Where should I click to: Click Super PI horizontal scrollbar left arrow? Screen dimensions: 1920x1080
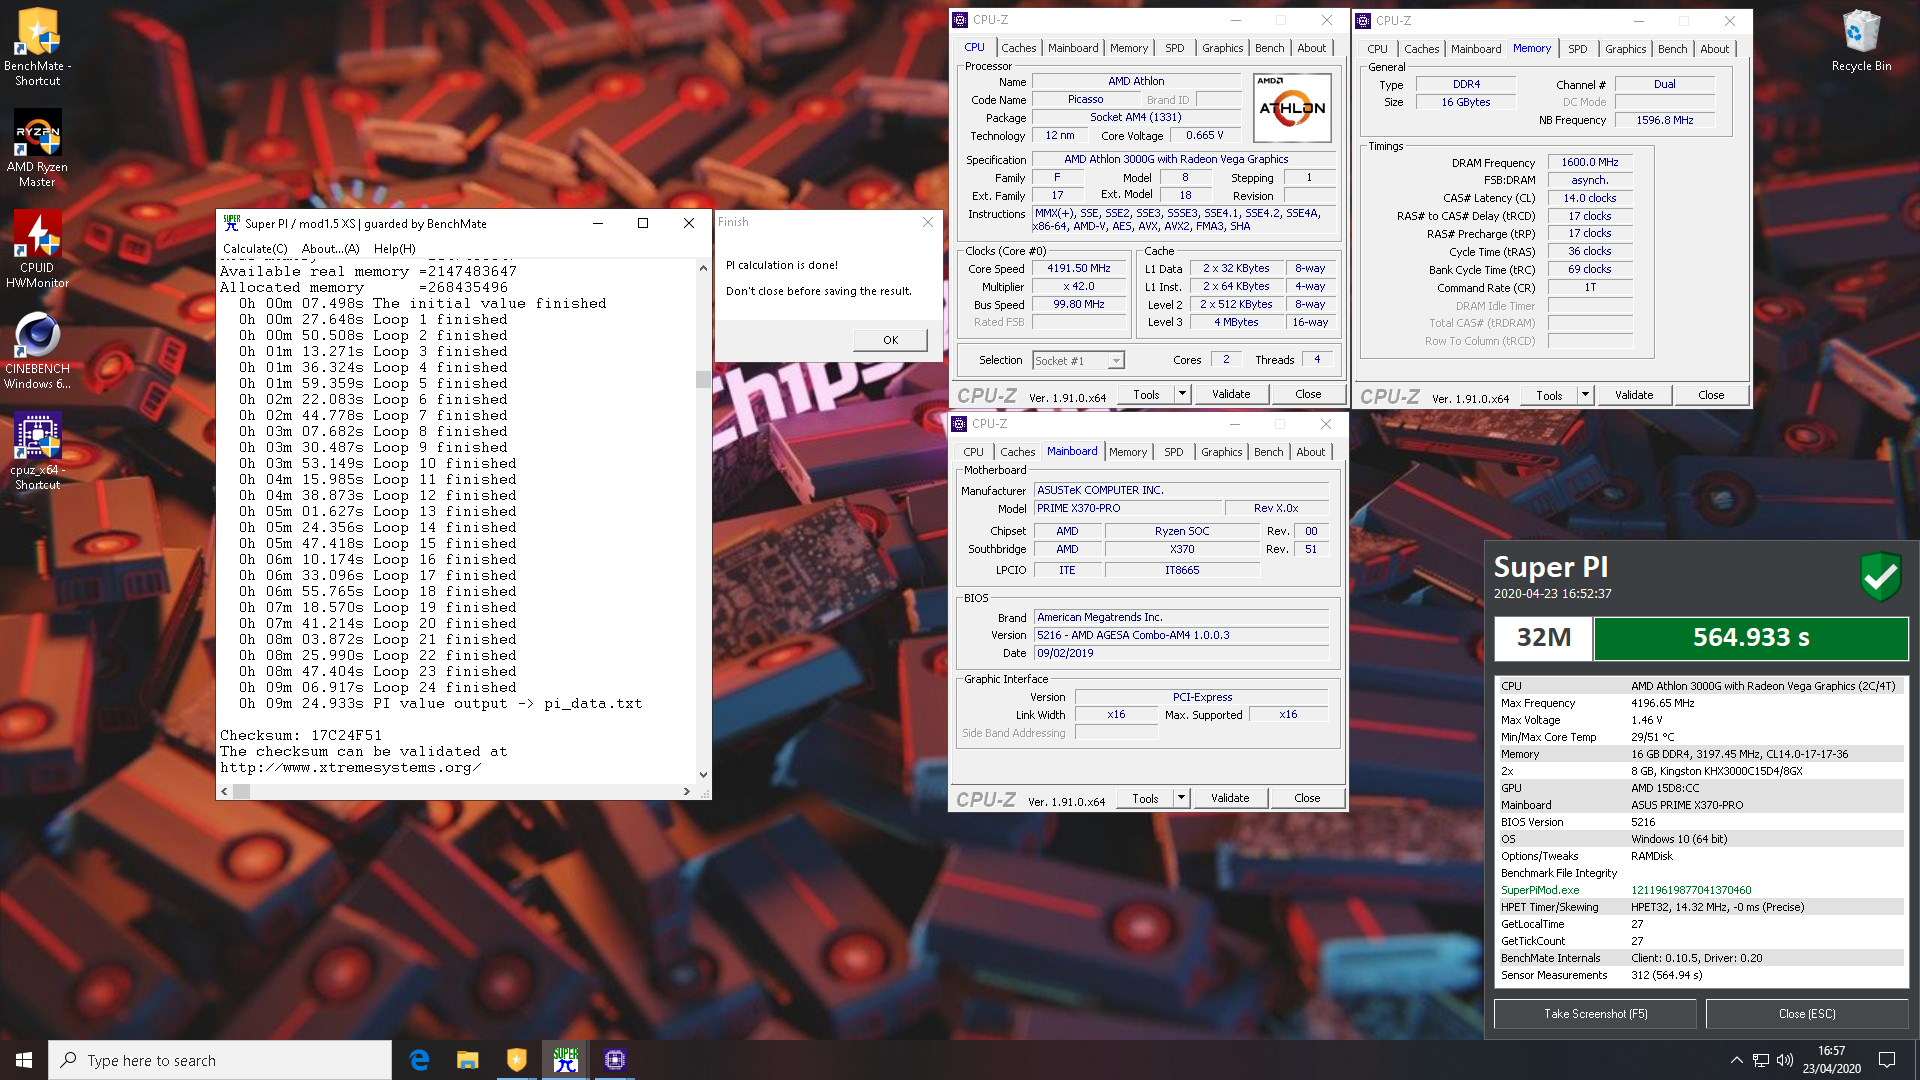pos(224,791)
